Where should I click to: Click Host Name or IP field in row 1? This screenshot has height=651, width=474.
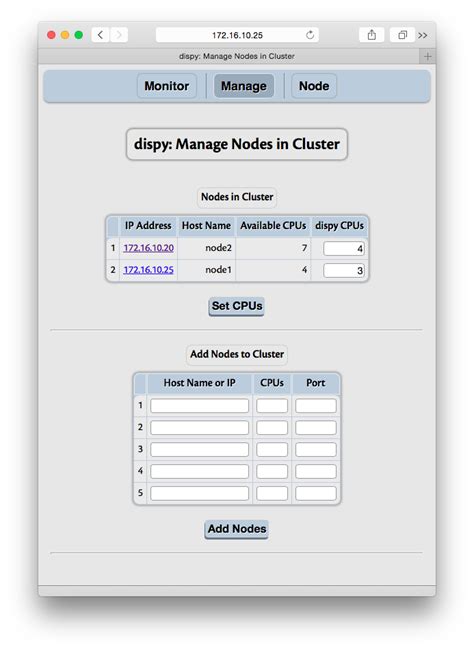pyautogui.click(x=199, y=406)
